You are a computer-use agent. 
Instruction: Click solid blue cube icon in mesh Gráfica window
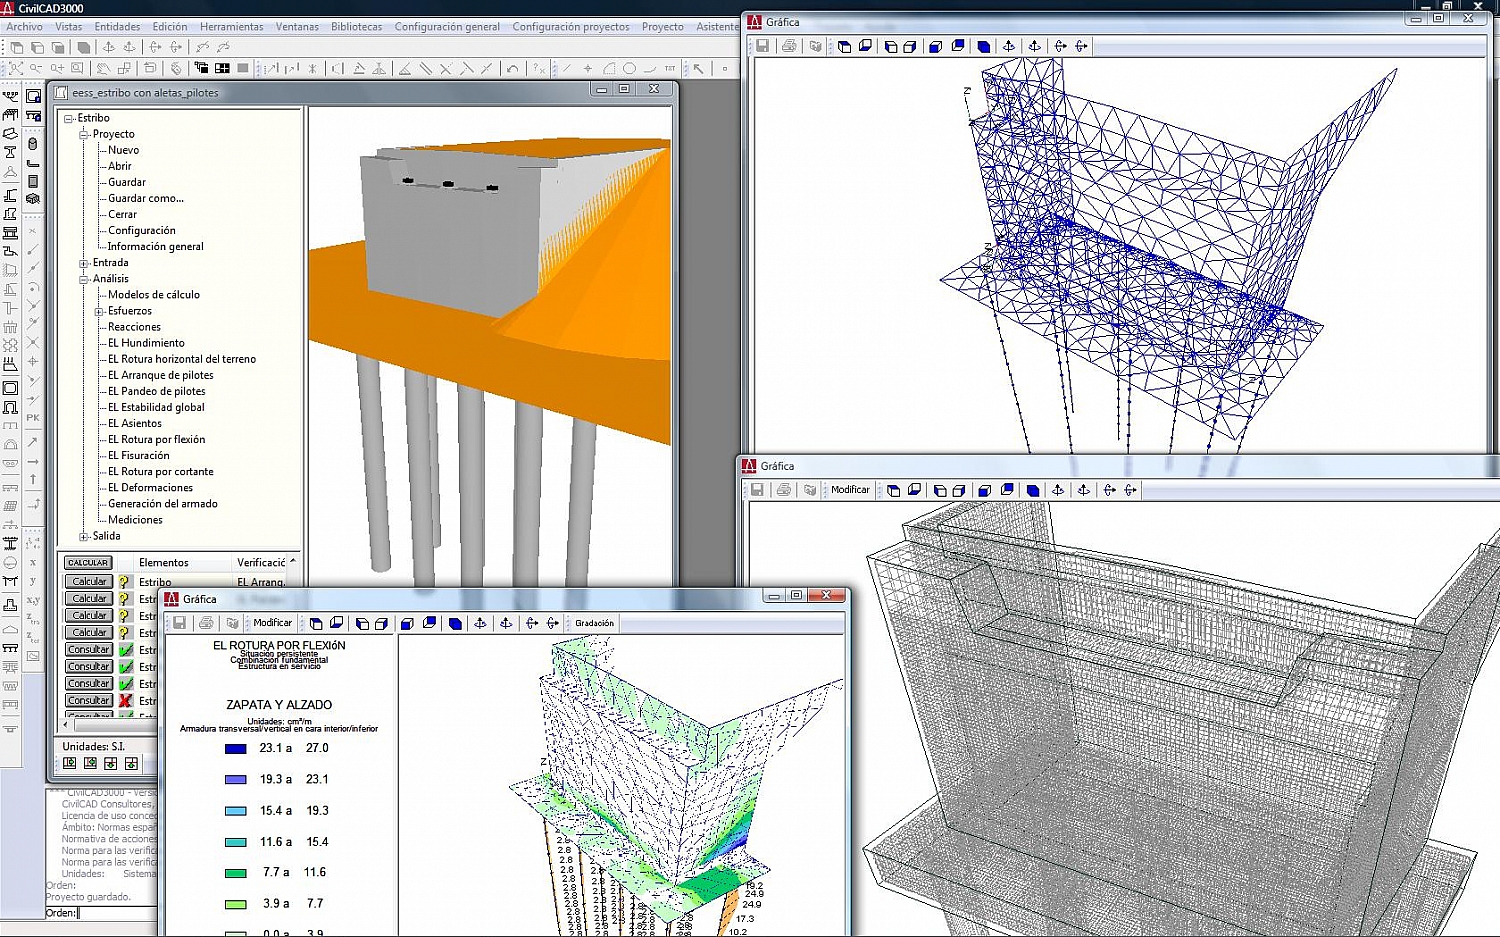point(983,46)
